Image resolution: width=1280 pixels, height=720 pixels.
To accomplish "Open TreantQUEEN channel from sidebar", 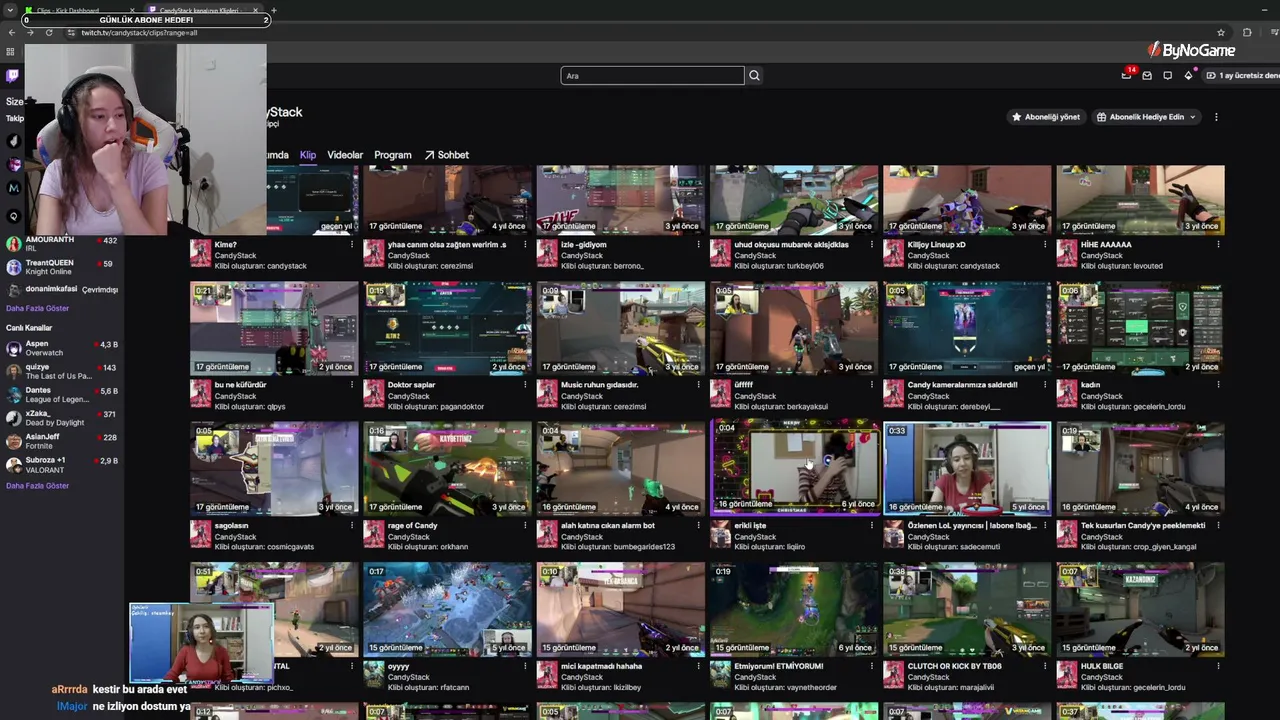I will point(62,267).
